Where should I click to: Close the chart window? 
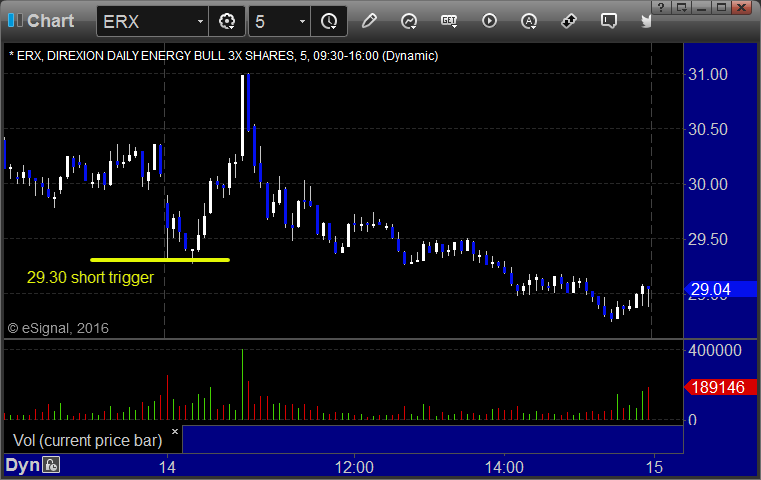742,7
